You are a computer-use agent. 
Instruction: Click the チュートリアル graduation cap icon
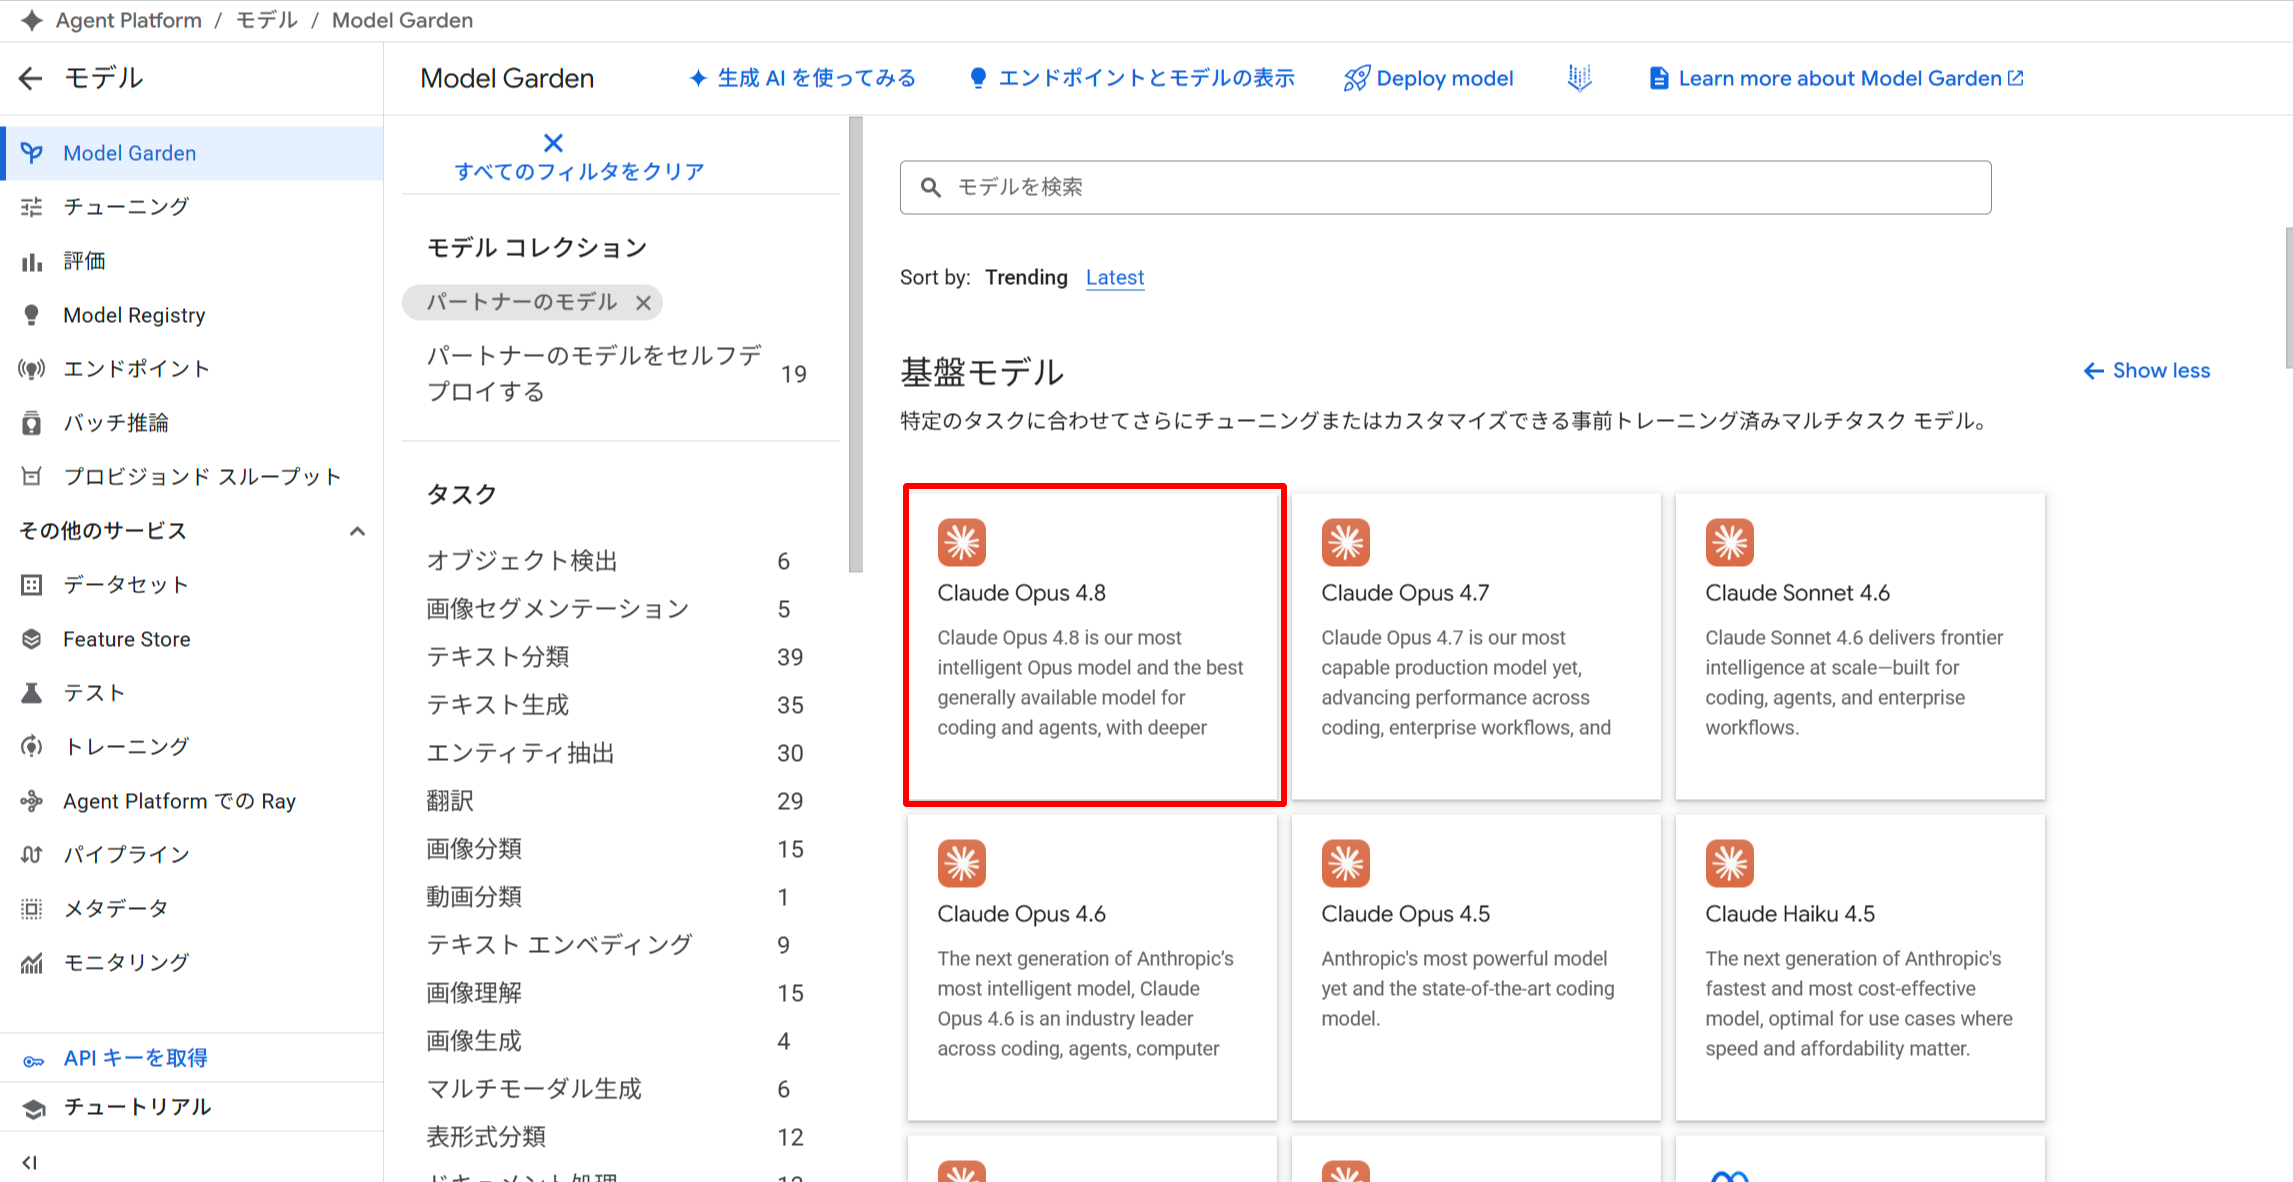tap(34, 1108)
